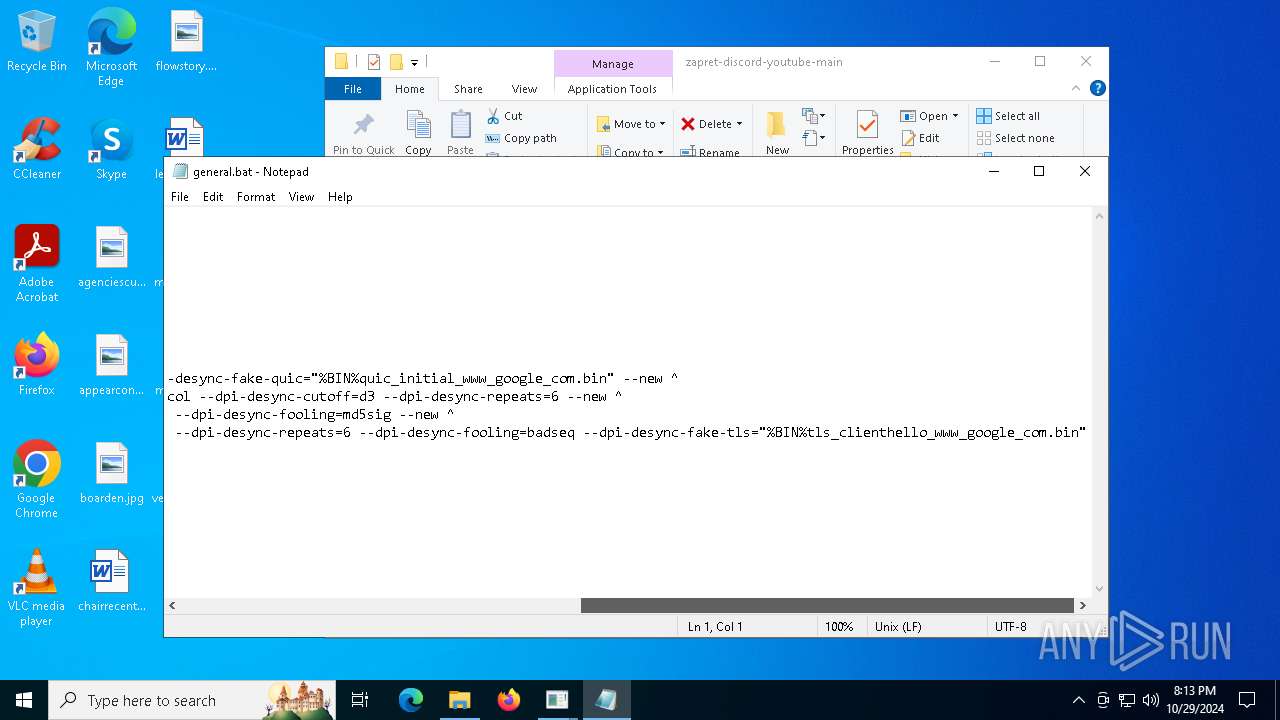1280x720 pixels.
Task: Click Copy path in Explorer ribbon
Action: (x=521, y=138)
